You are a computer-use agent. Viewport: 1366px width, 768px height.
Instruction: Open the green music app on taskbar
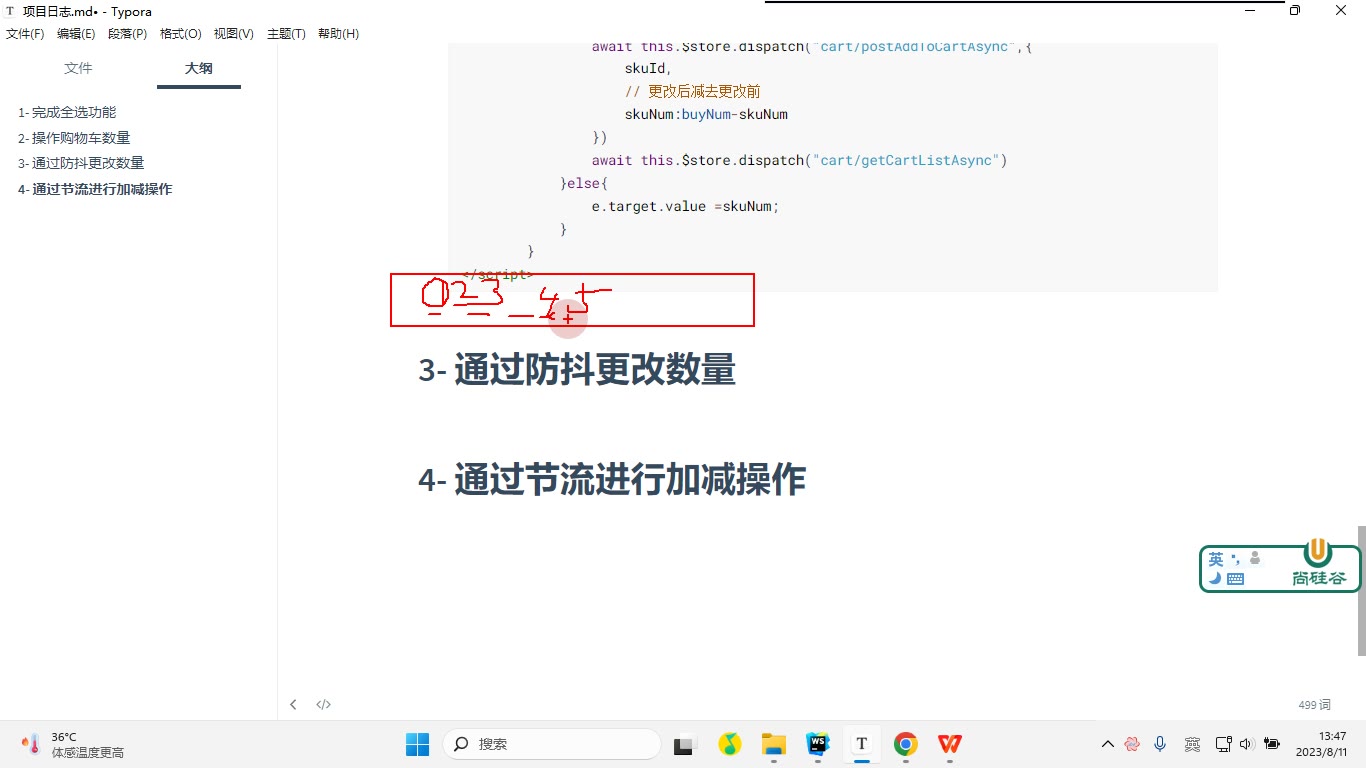729,744
